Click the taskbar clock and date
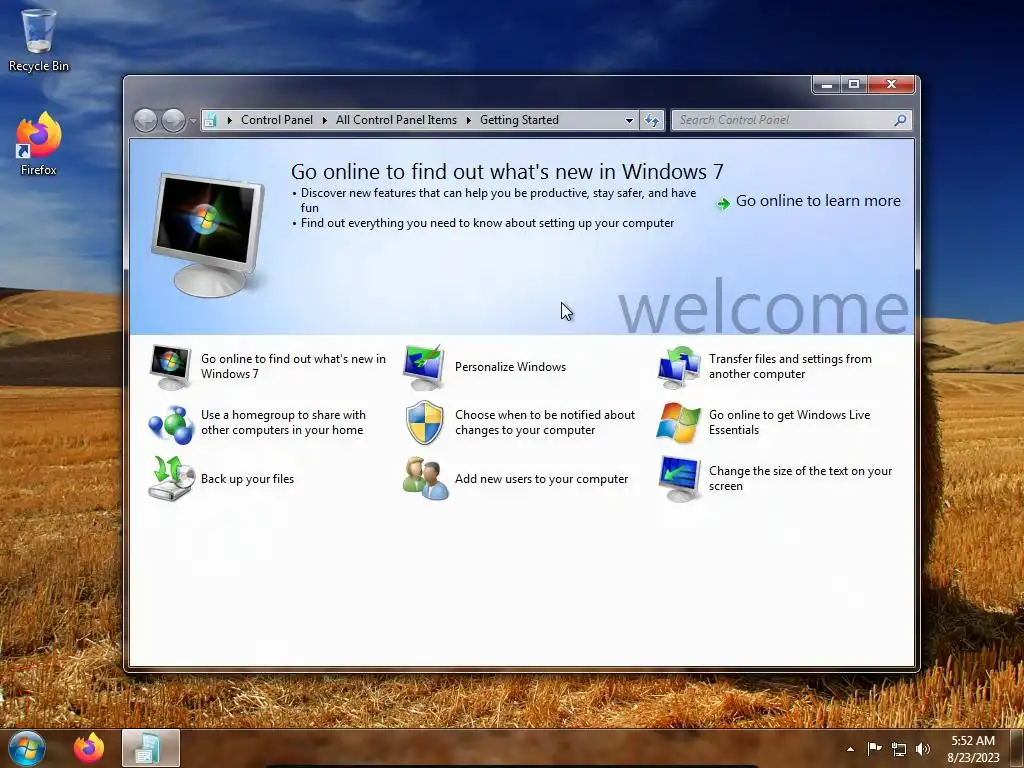1024x768 pixels. click(973, 749)
